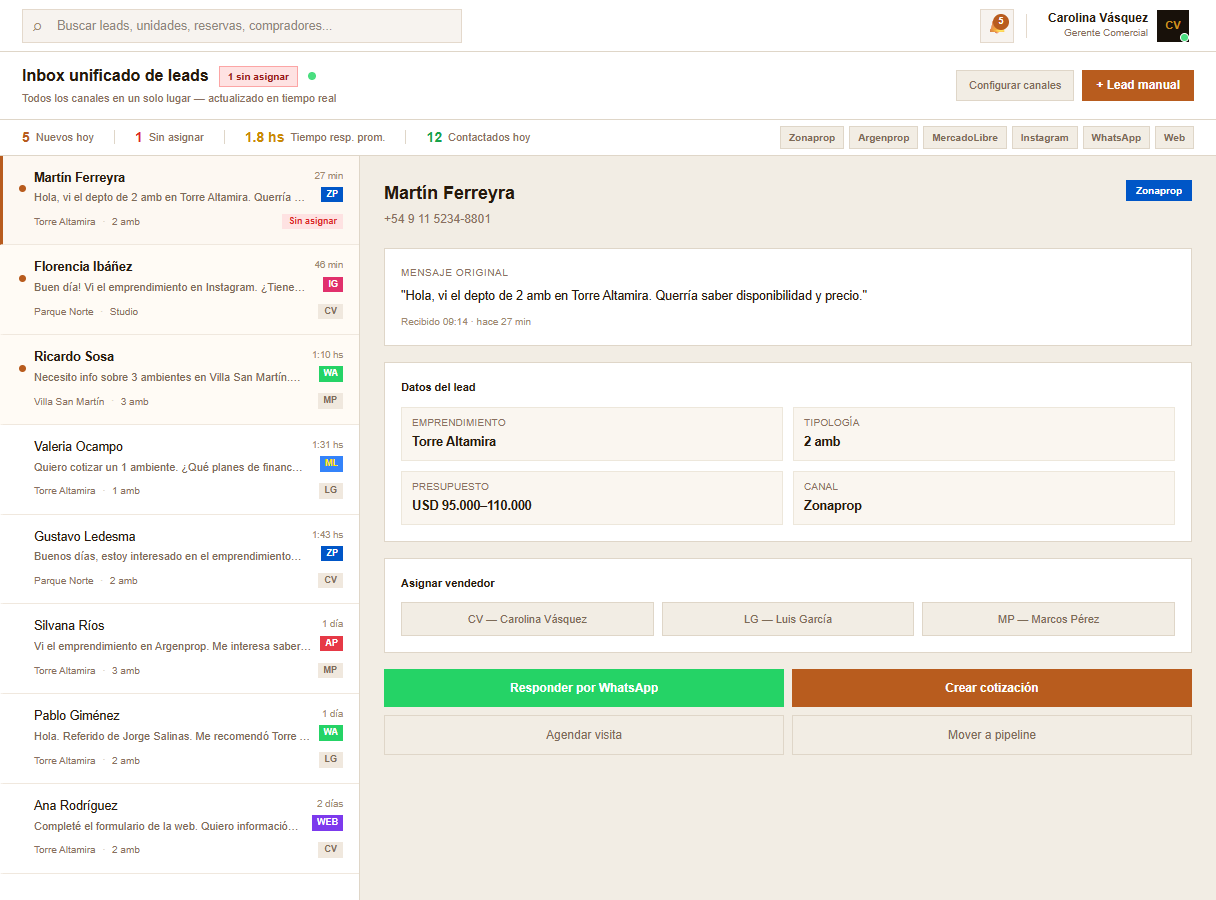Click the AP badge on Silvana Ríos's lead
Viewport: 1216px width, 900px height.
coord(331,643)
